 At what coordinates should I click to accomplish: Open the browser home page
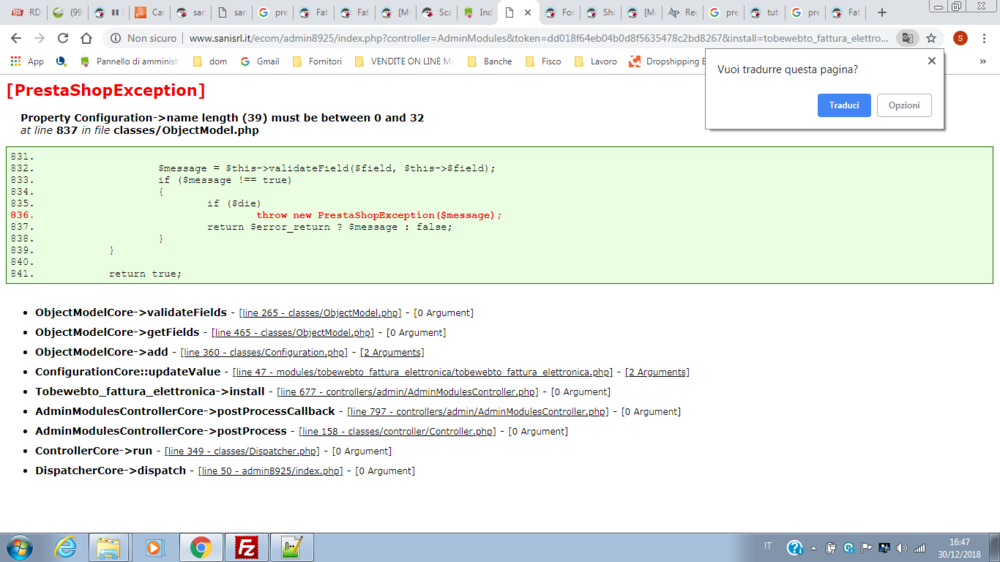coord(86,38)
